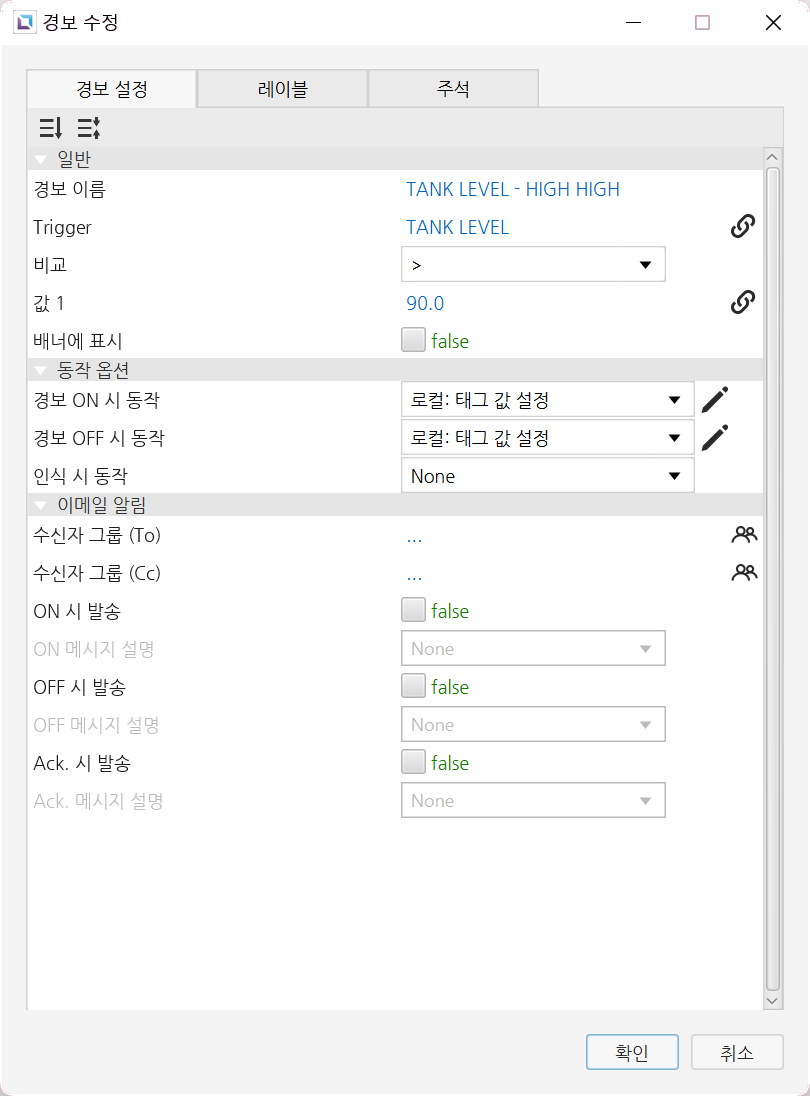810x1096 pixels.
Task: Collapse the 이메일 알림 section
Action: (x=41, y=505)
